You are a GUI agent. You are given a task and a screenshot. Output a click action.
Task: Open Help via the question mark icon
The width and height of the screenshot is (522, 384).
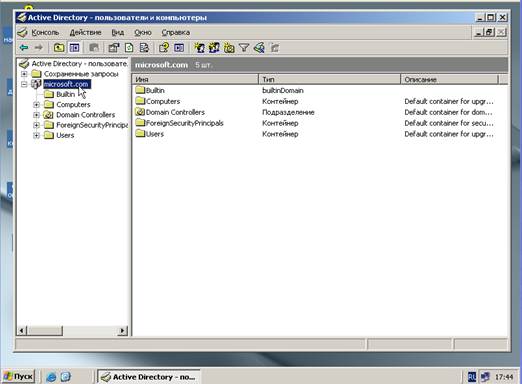tap(164, 48)
